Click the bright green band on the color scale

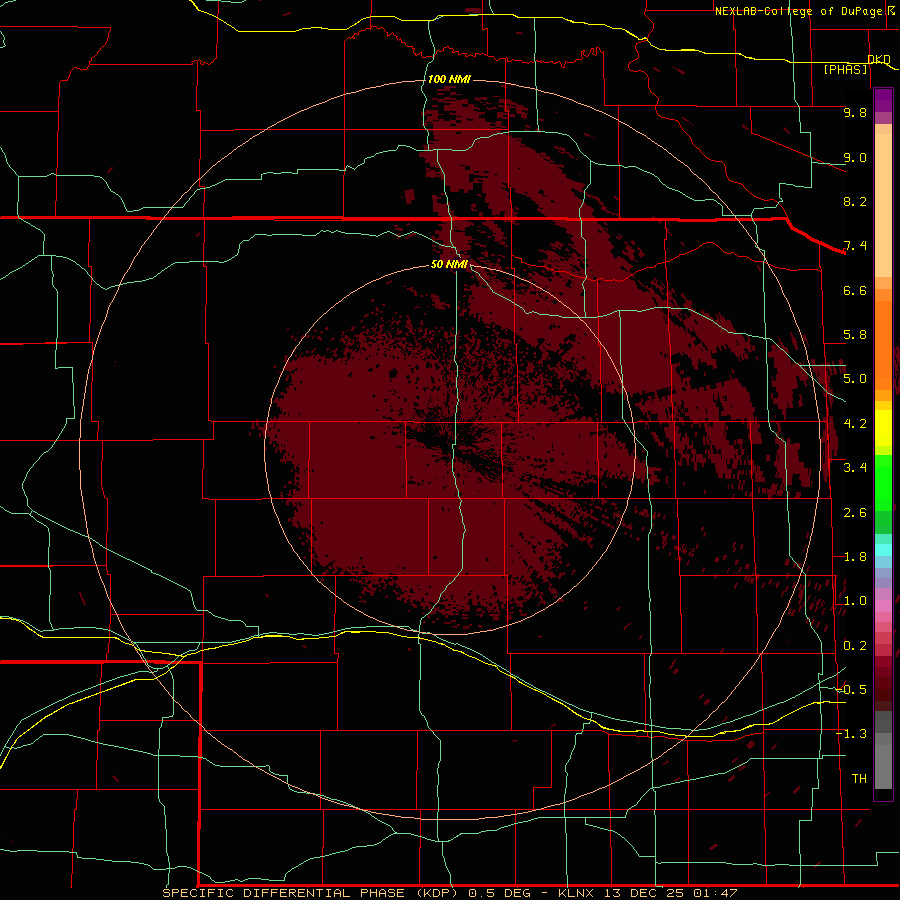(x=883, y=483)
